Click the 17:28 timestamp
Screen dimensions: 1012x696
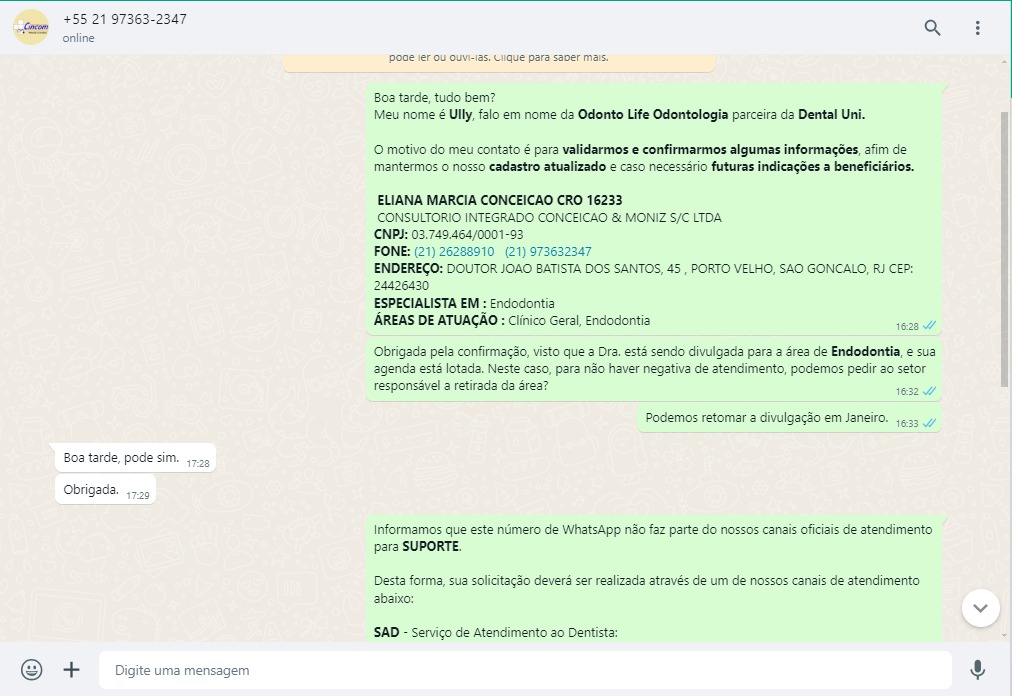[198, 464]
